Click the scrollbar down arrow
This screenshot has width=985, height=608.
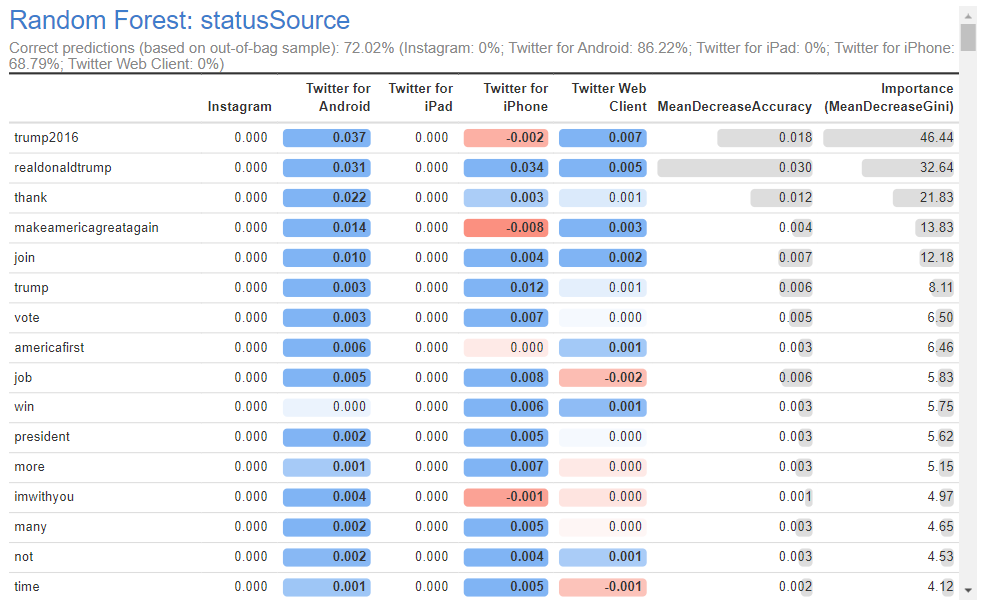click(967, 591)
